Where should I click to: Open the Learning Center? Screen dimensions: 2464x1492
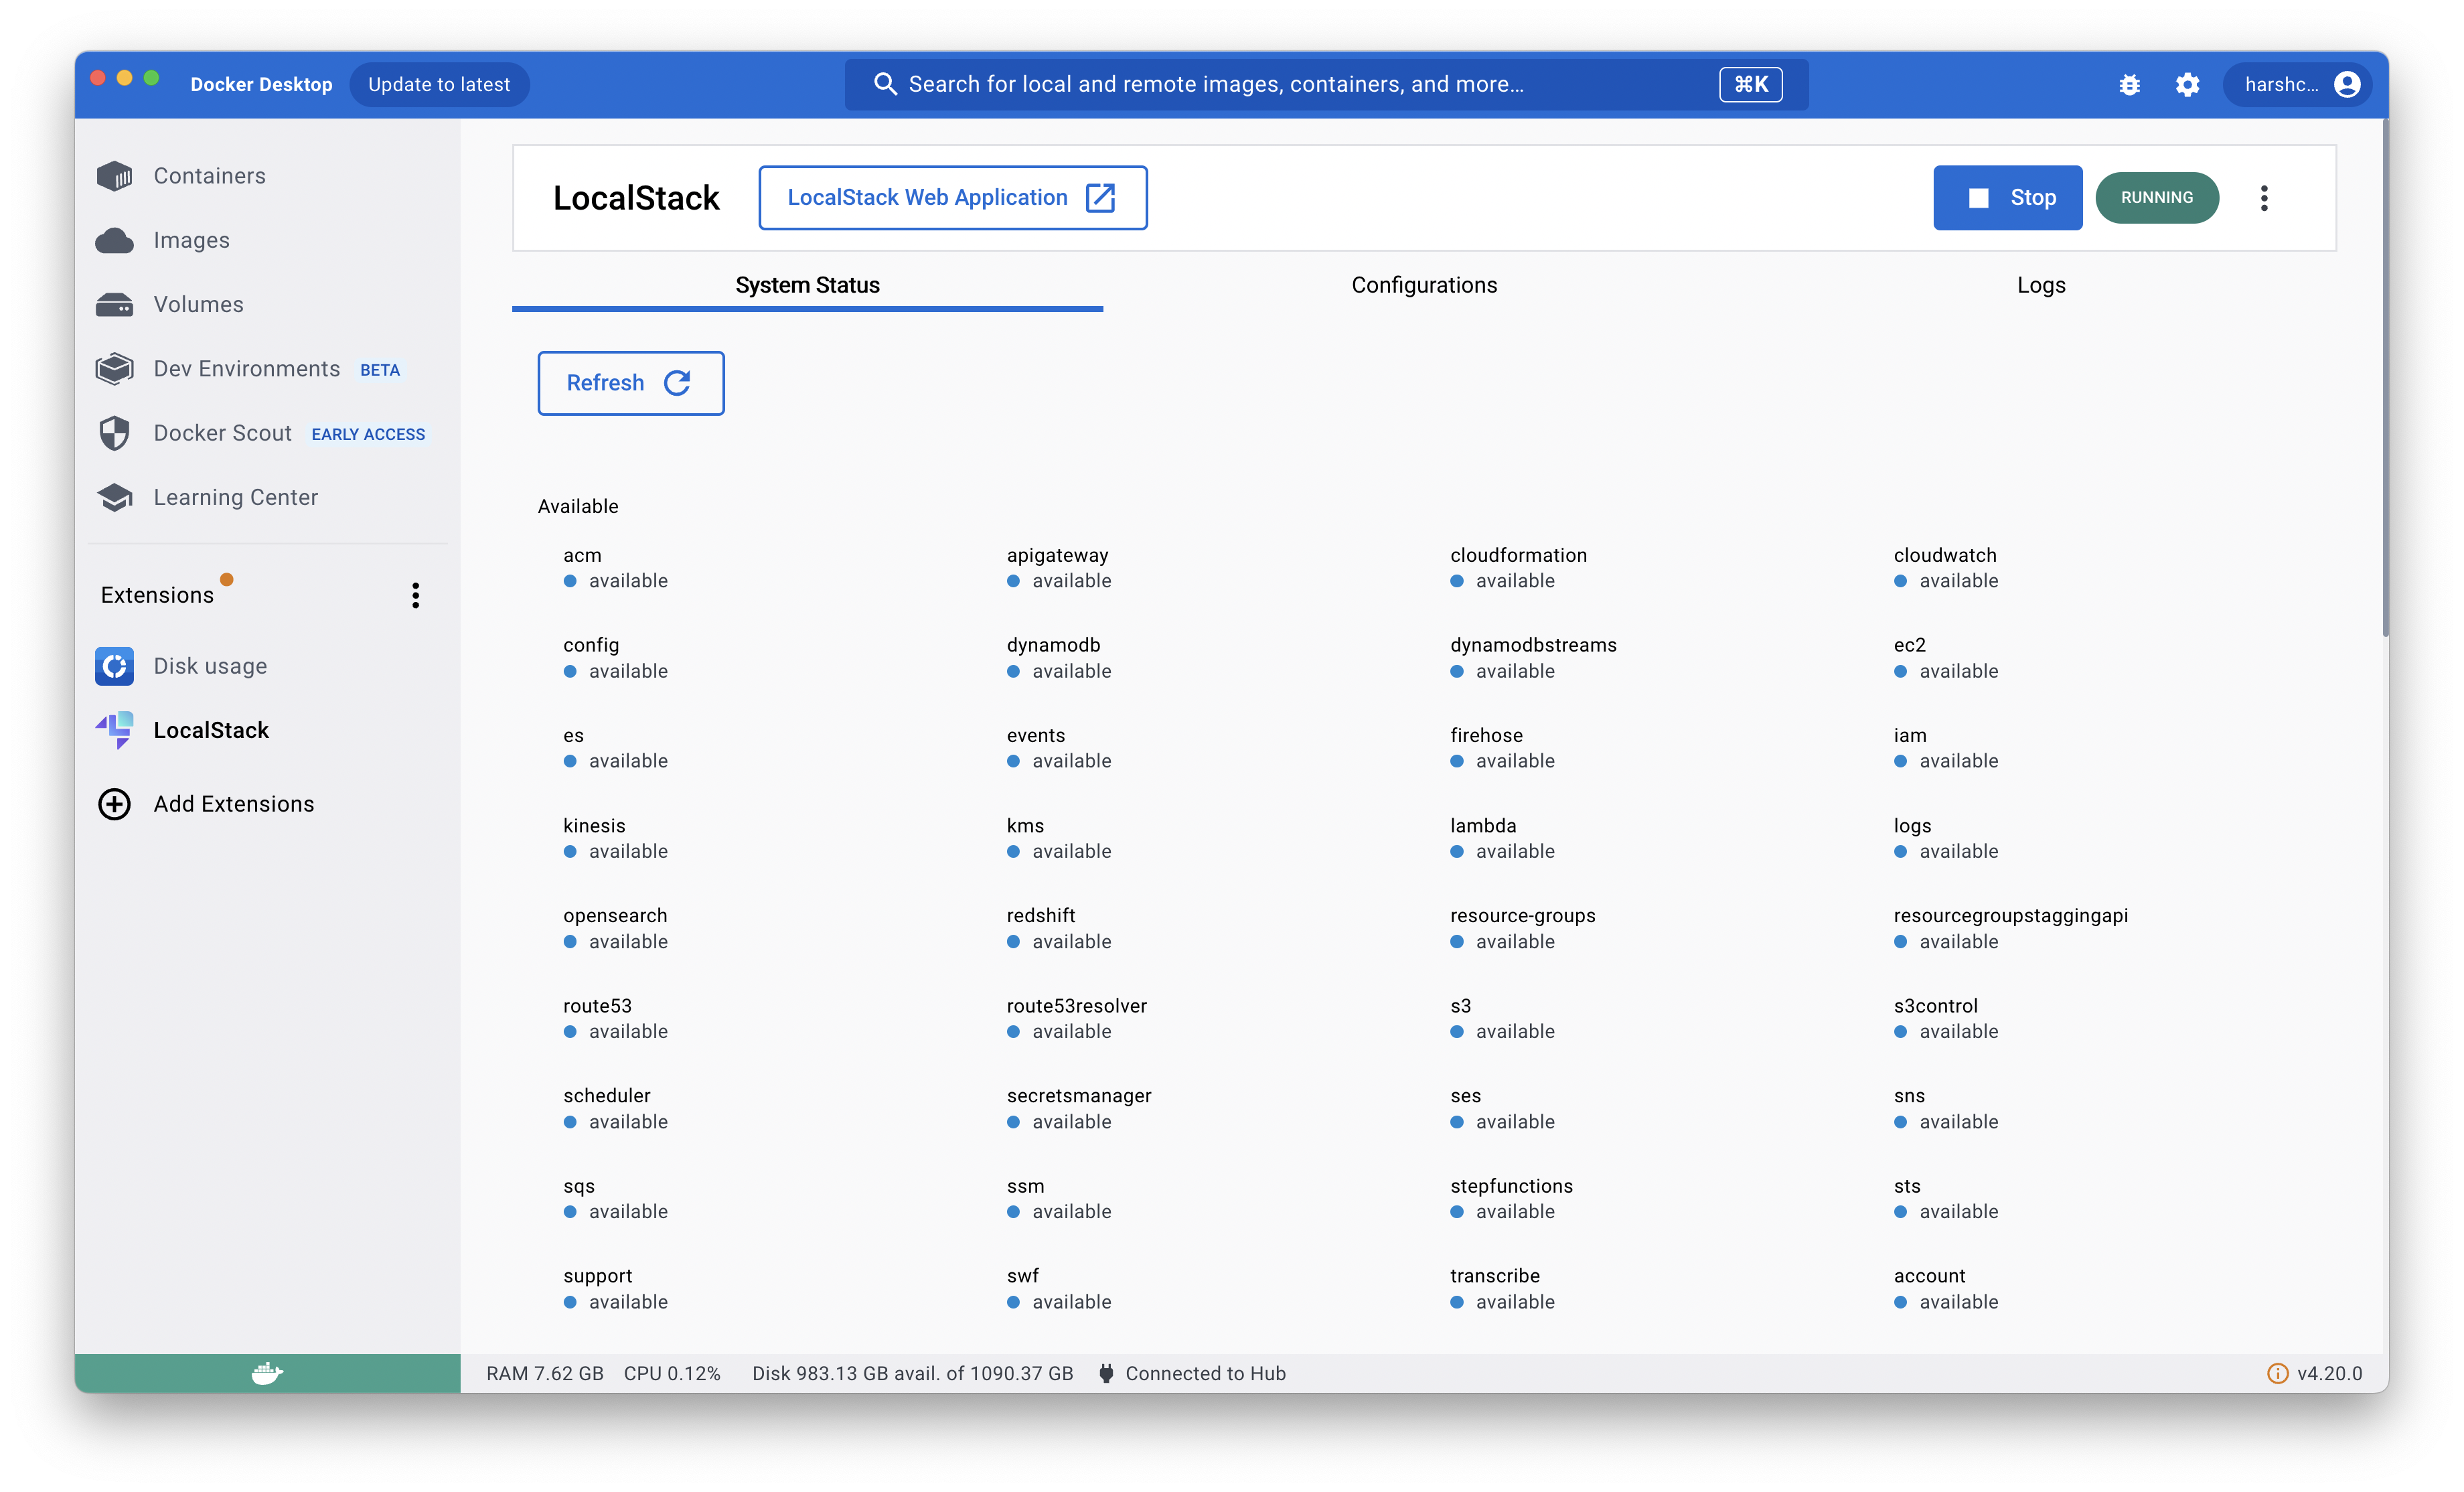(235, 497)
